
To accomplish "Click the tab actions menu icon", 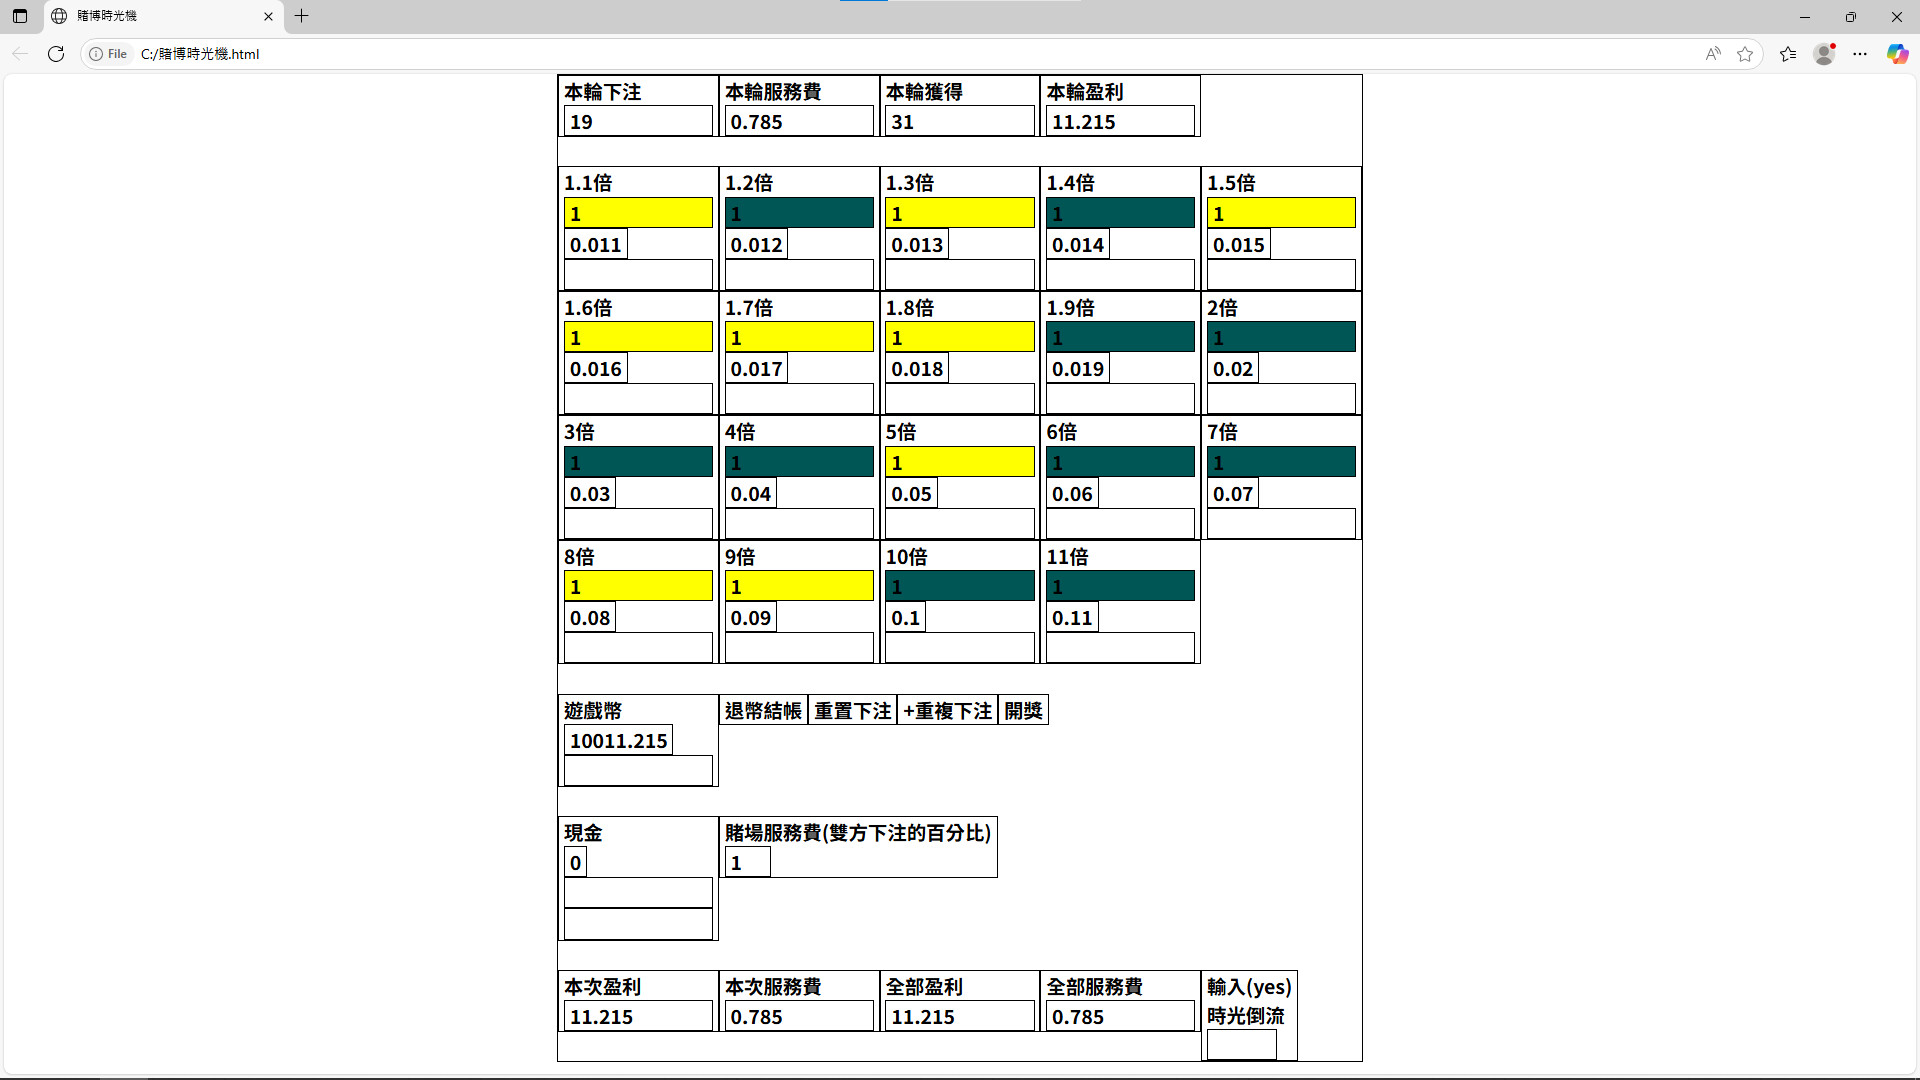I will pyautogui.click(x=20, y=16).
